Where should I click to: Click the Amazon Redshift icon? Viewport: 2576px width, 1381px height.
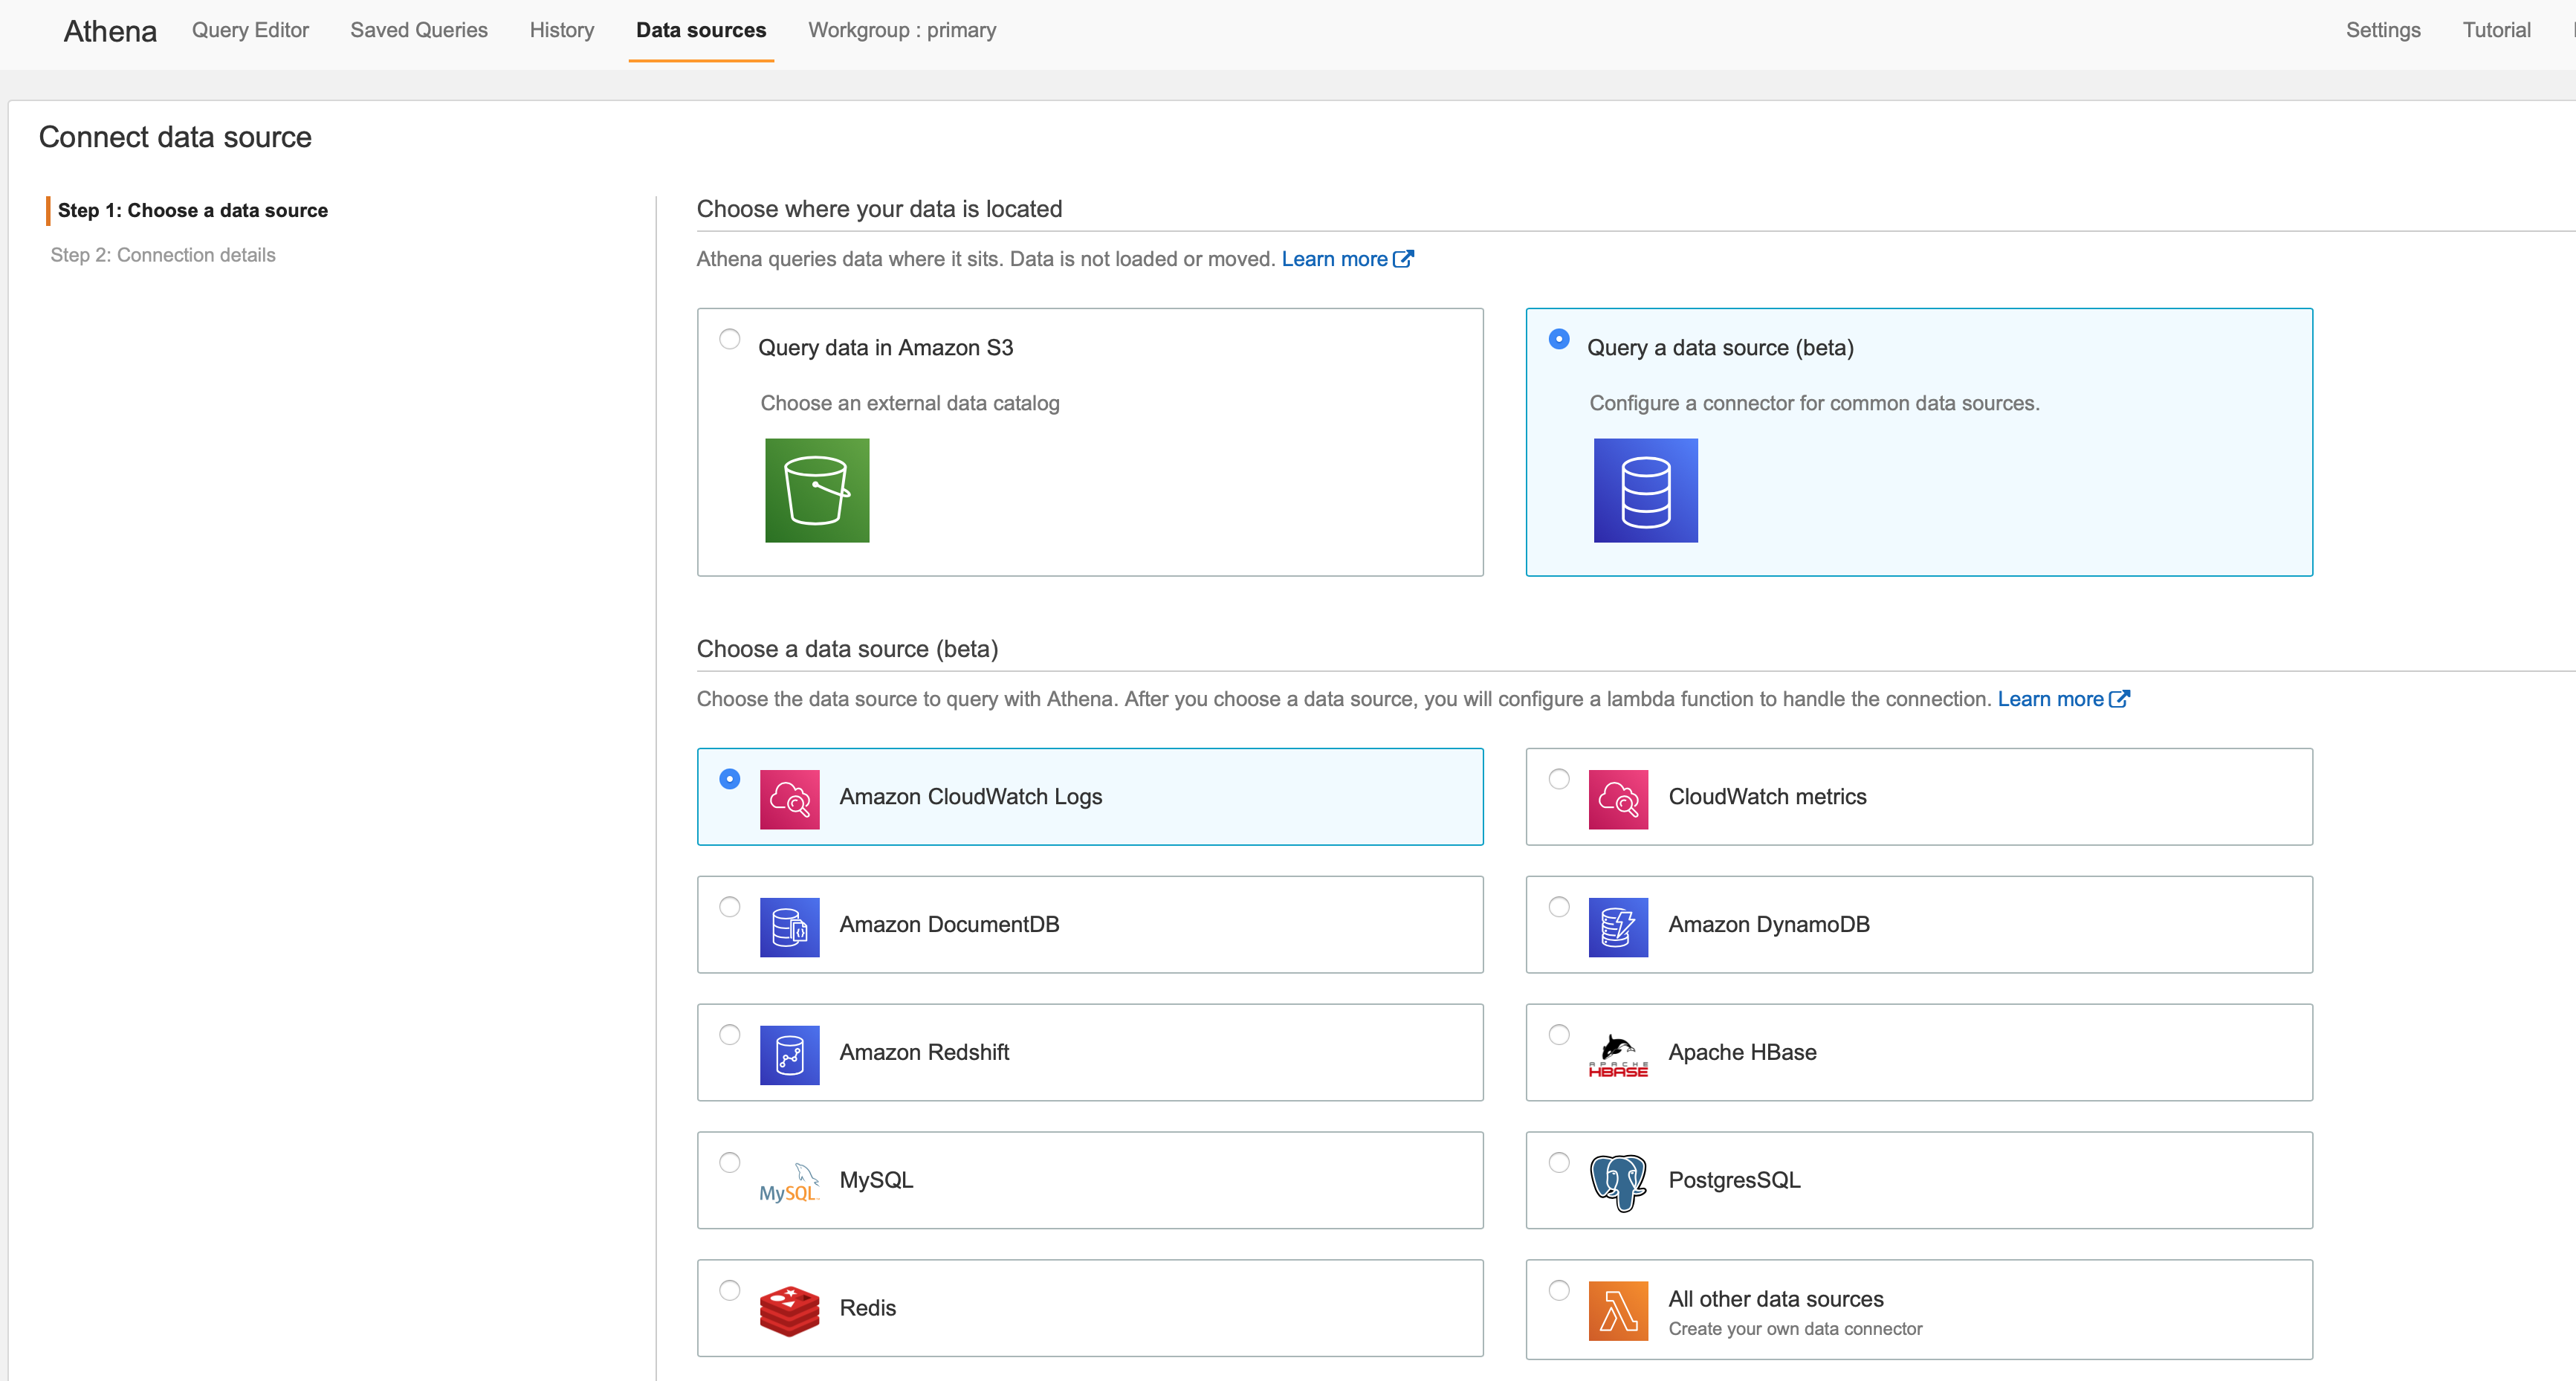789,1055
